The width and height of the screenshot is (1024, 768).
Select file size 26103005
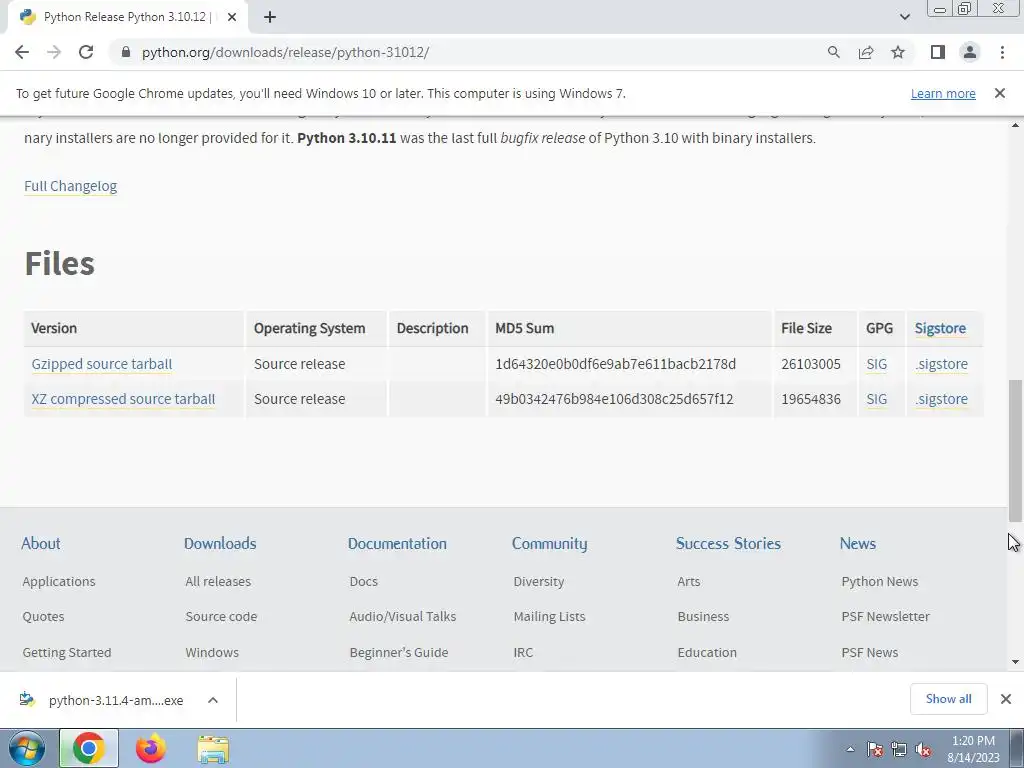[810, 364]
